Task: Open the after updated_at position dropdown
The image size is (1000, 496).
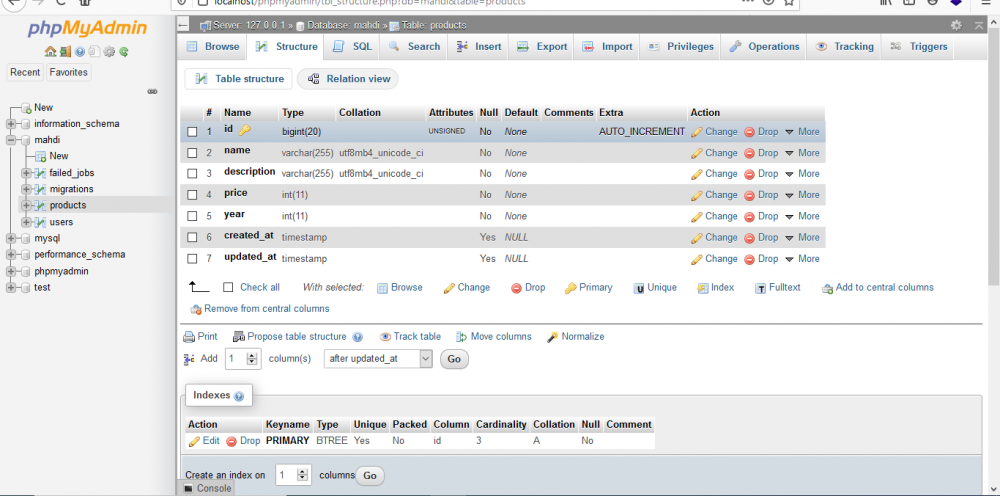Action: (x=379, y=359)
